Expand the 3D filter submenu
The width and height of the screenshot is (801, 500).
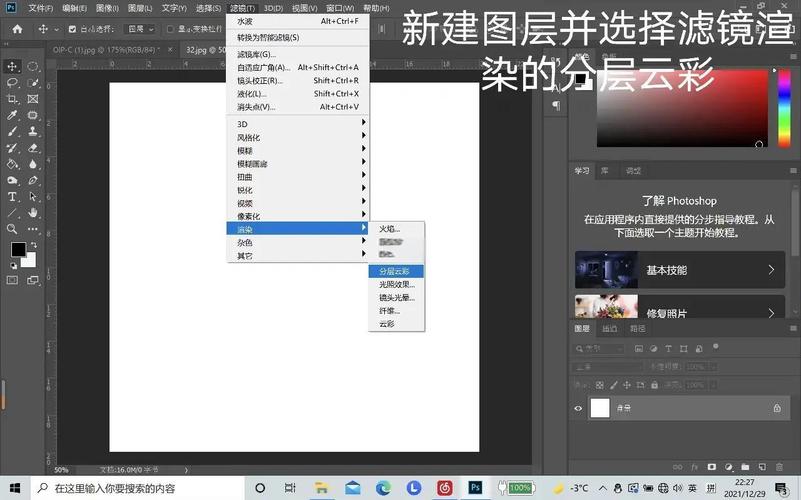tap(297, 124)
